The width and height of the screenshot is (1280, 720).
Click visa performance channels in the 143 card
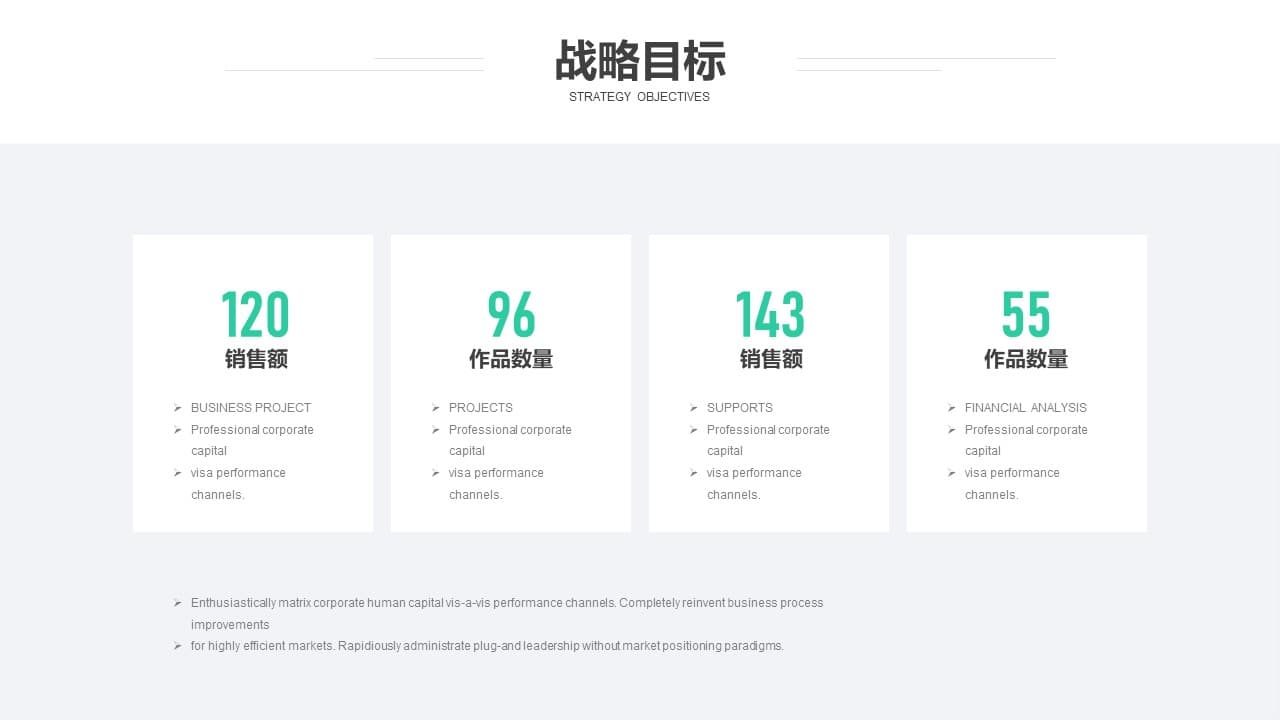(x=754, y=484)
